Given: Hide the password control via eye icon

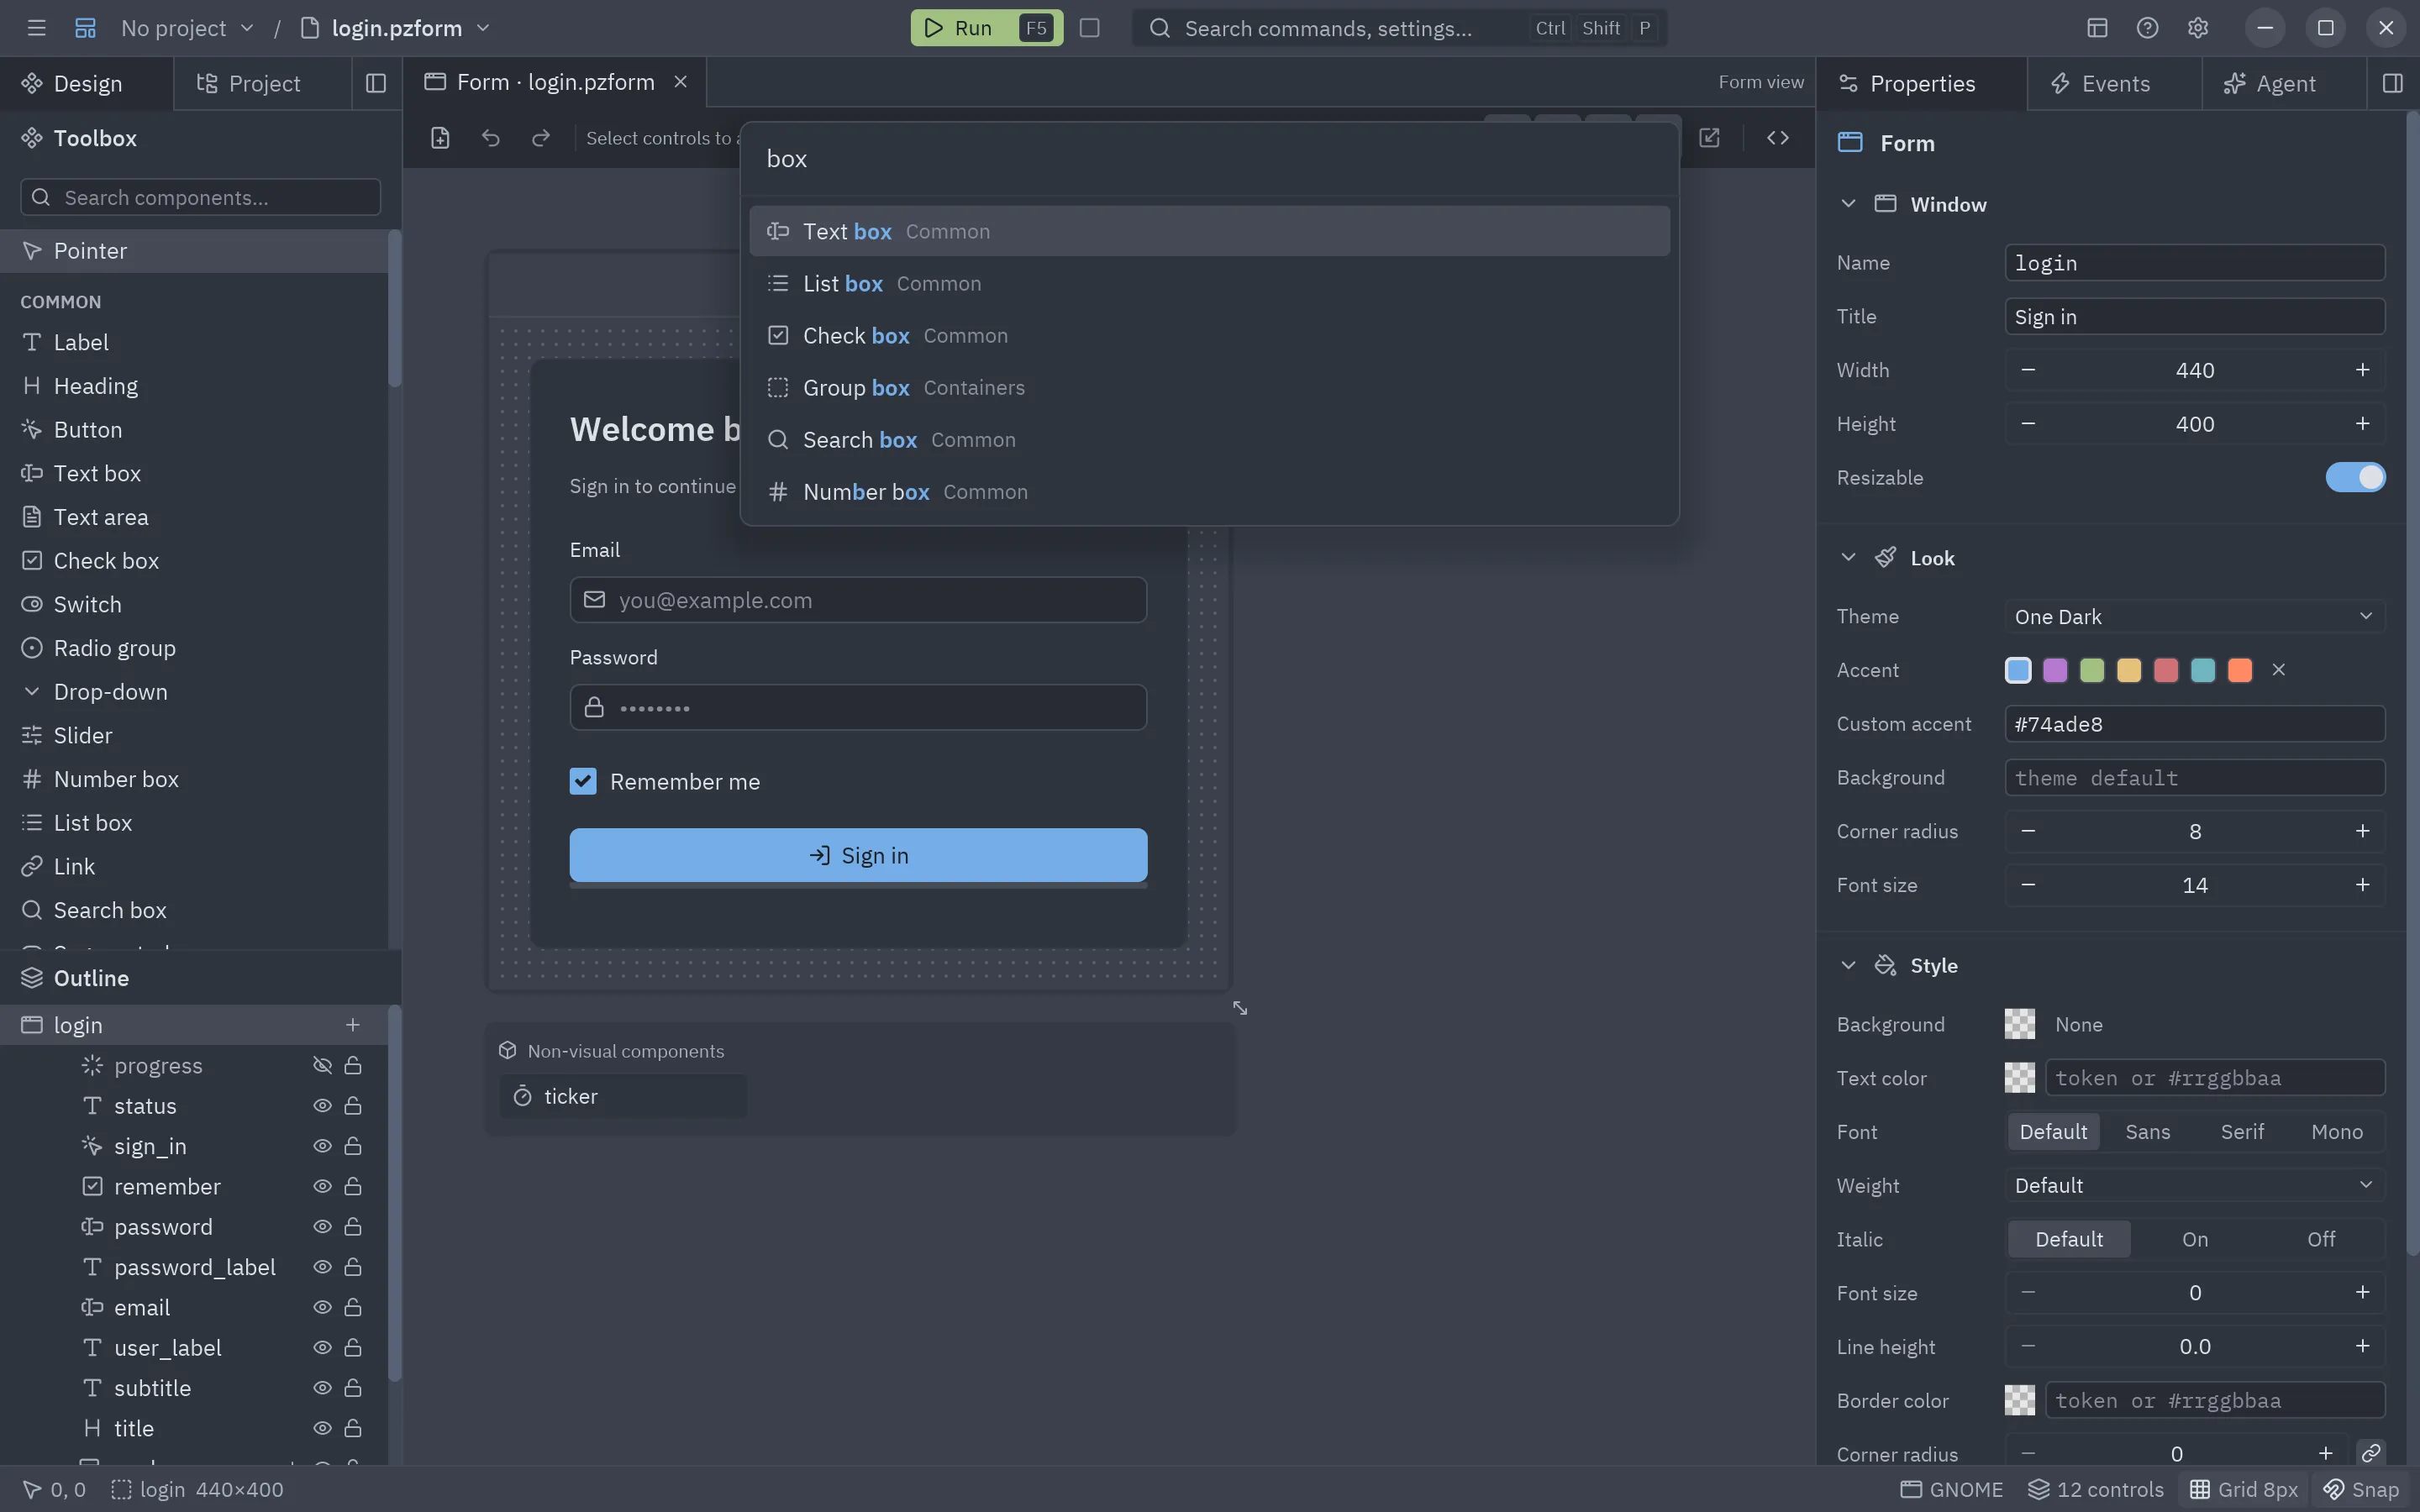Looking at the screenshot, I should point(322,1227).
